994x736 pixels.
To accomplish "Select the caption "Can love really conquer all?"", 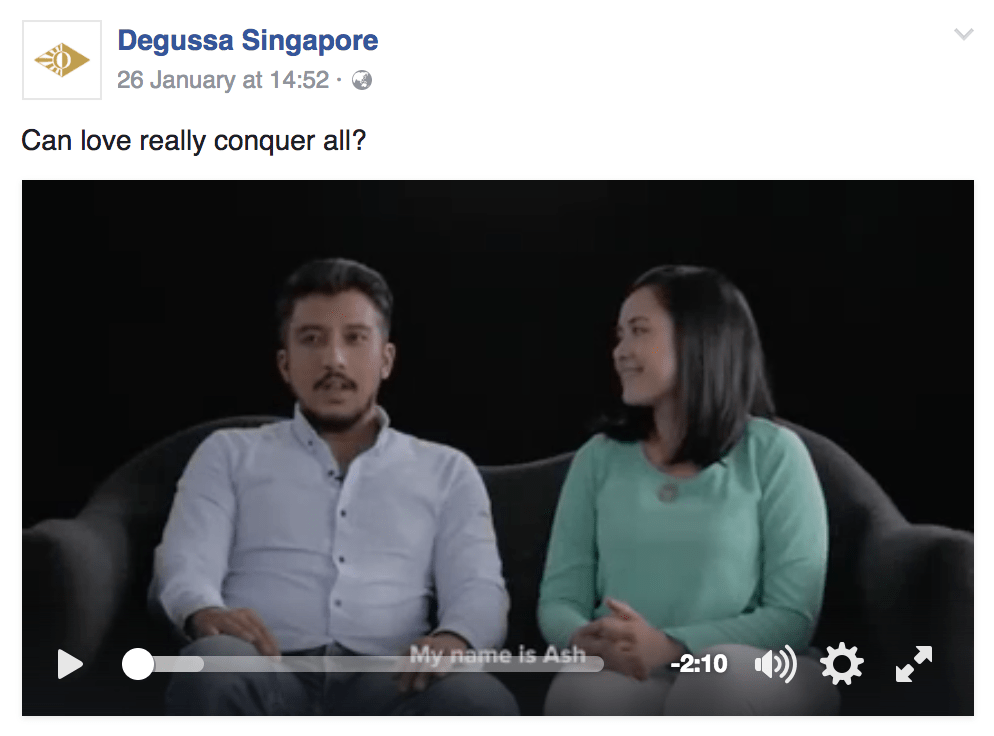I will coord(194,141).
